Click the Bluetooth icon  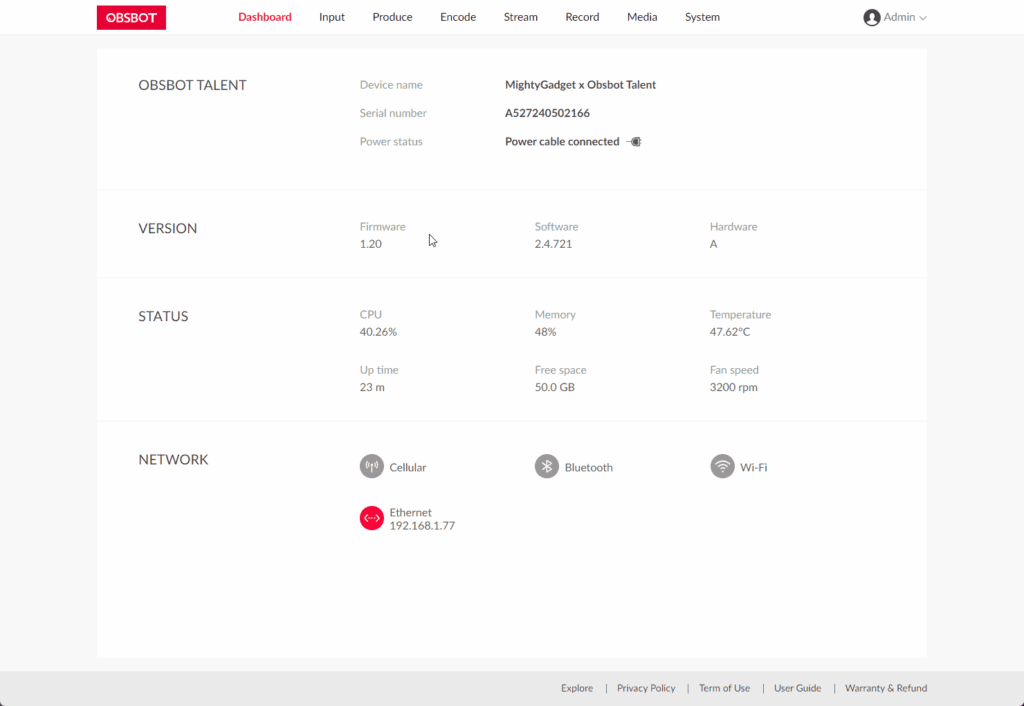[547, 467]
